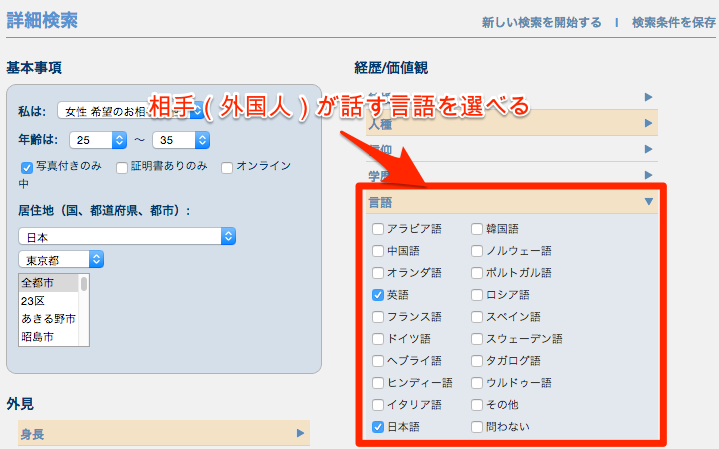Expand the 人種 section arrow
The image size is (719, 449).
(648, 124)
